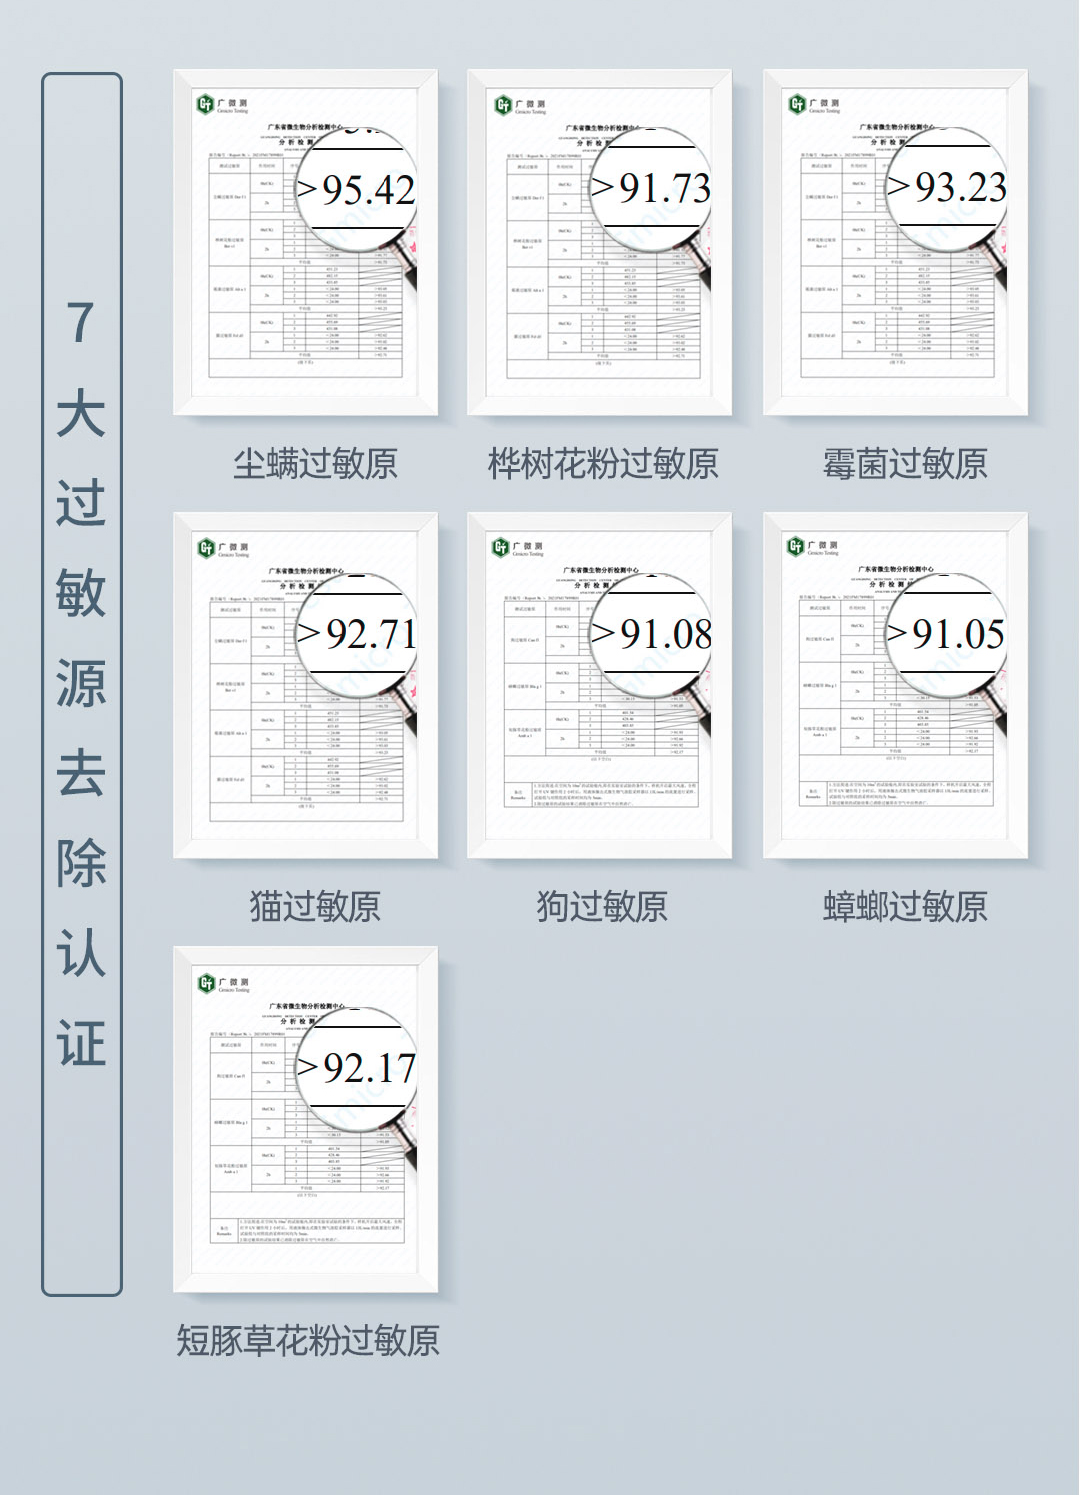This screenshot has width=1080, height=1495.
Task: Click the magnifier reading >91.73
Action: click(x=652, y=188)
